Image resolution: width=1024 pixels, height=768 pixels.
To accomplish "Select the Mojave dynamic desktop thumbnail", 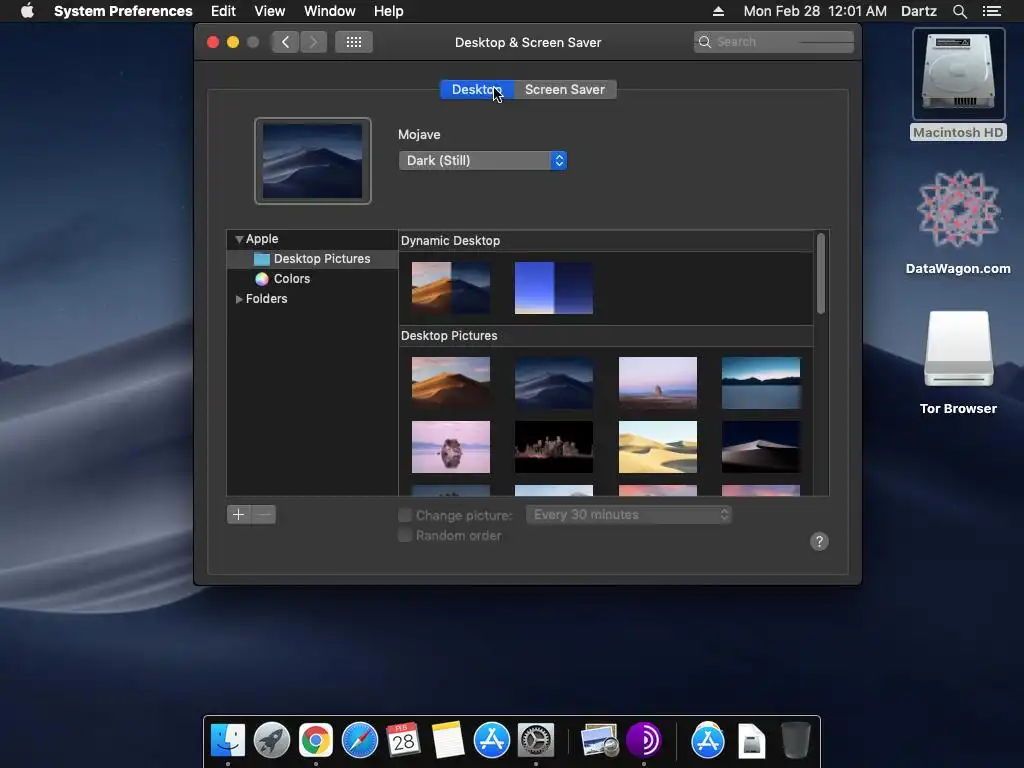I will pos(451,288).
